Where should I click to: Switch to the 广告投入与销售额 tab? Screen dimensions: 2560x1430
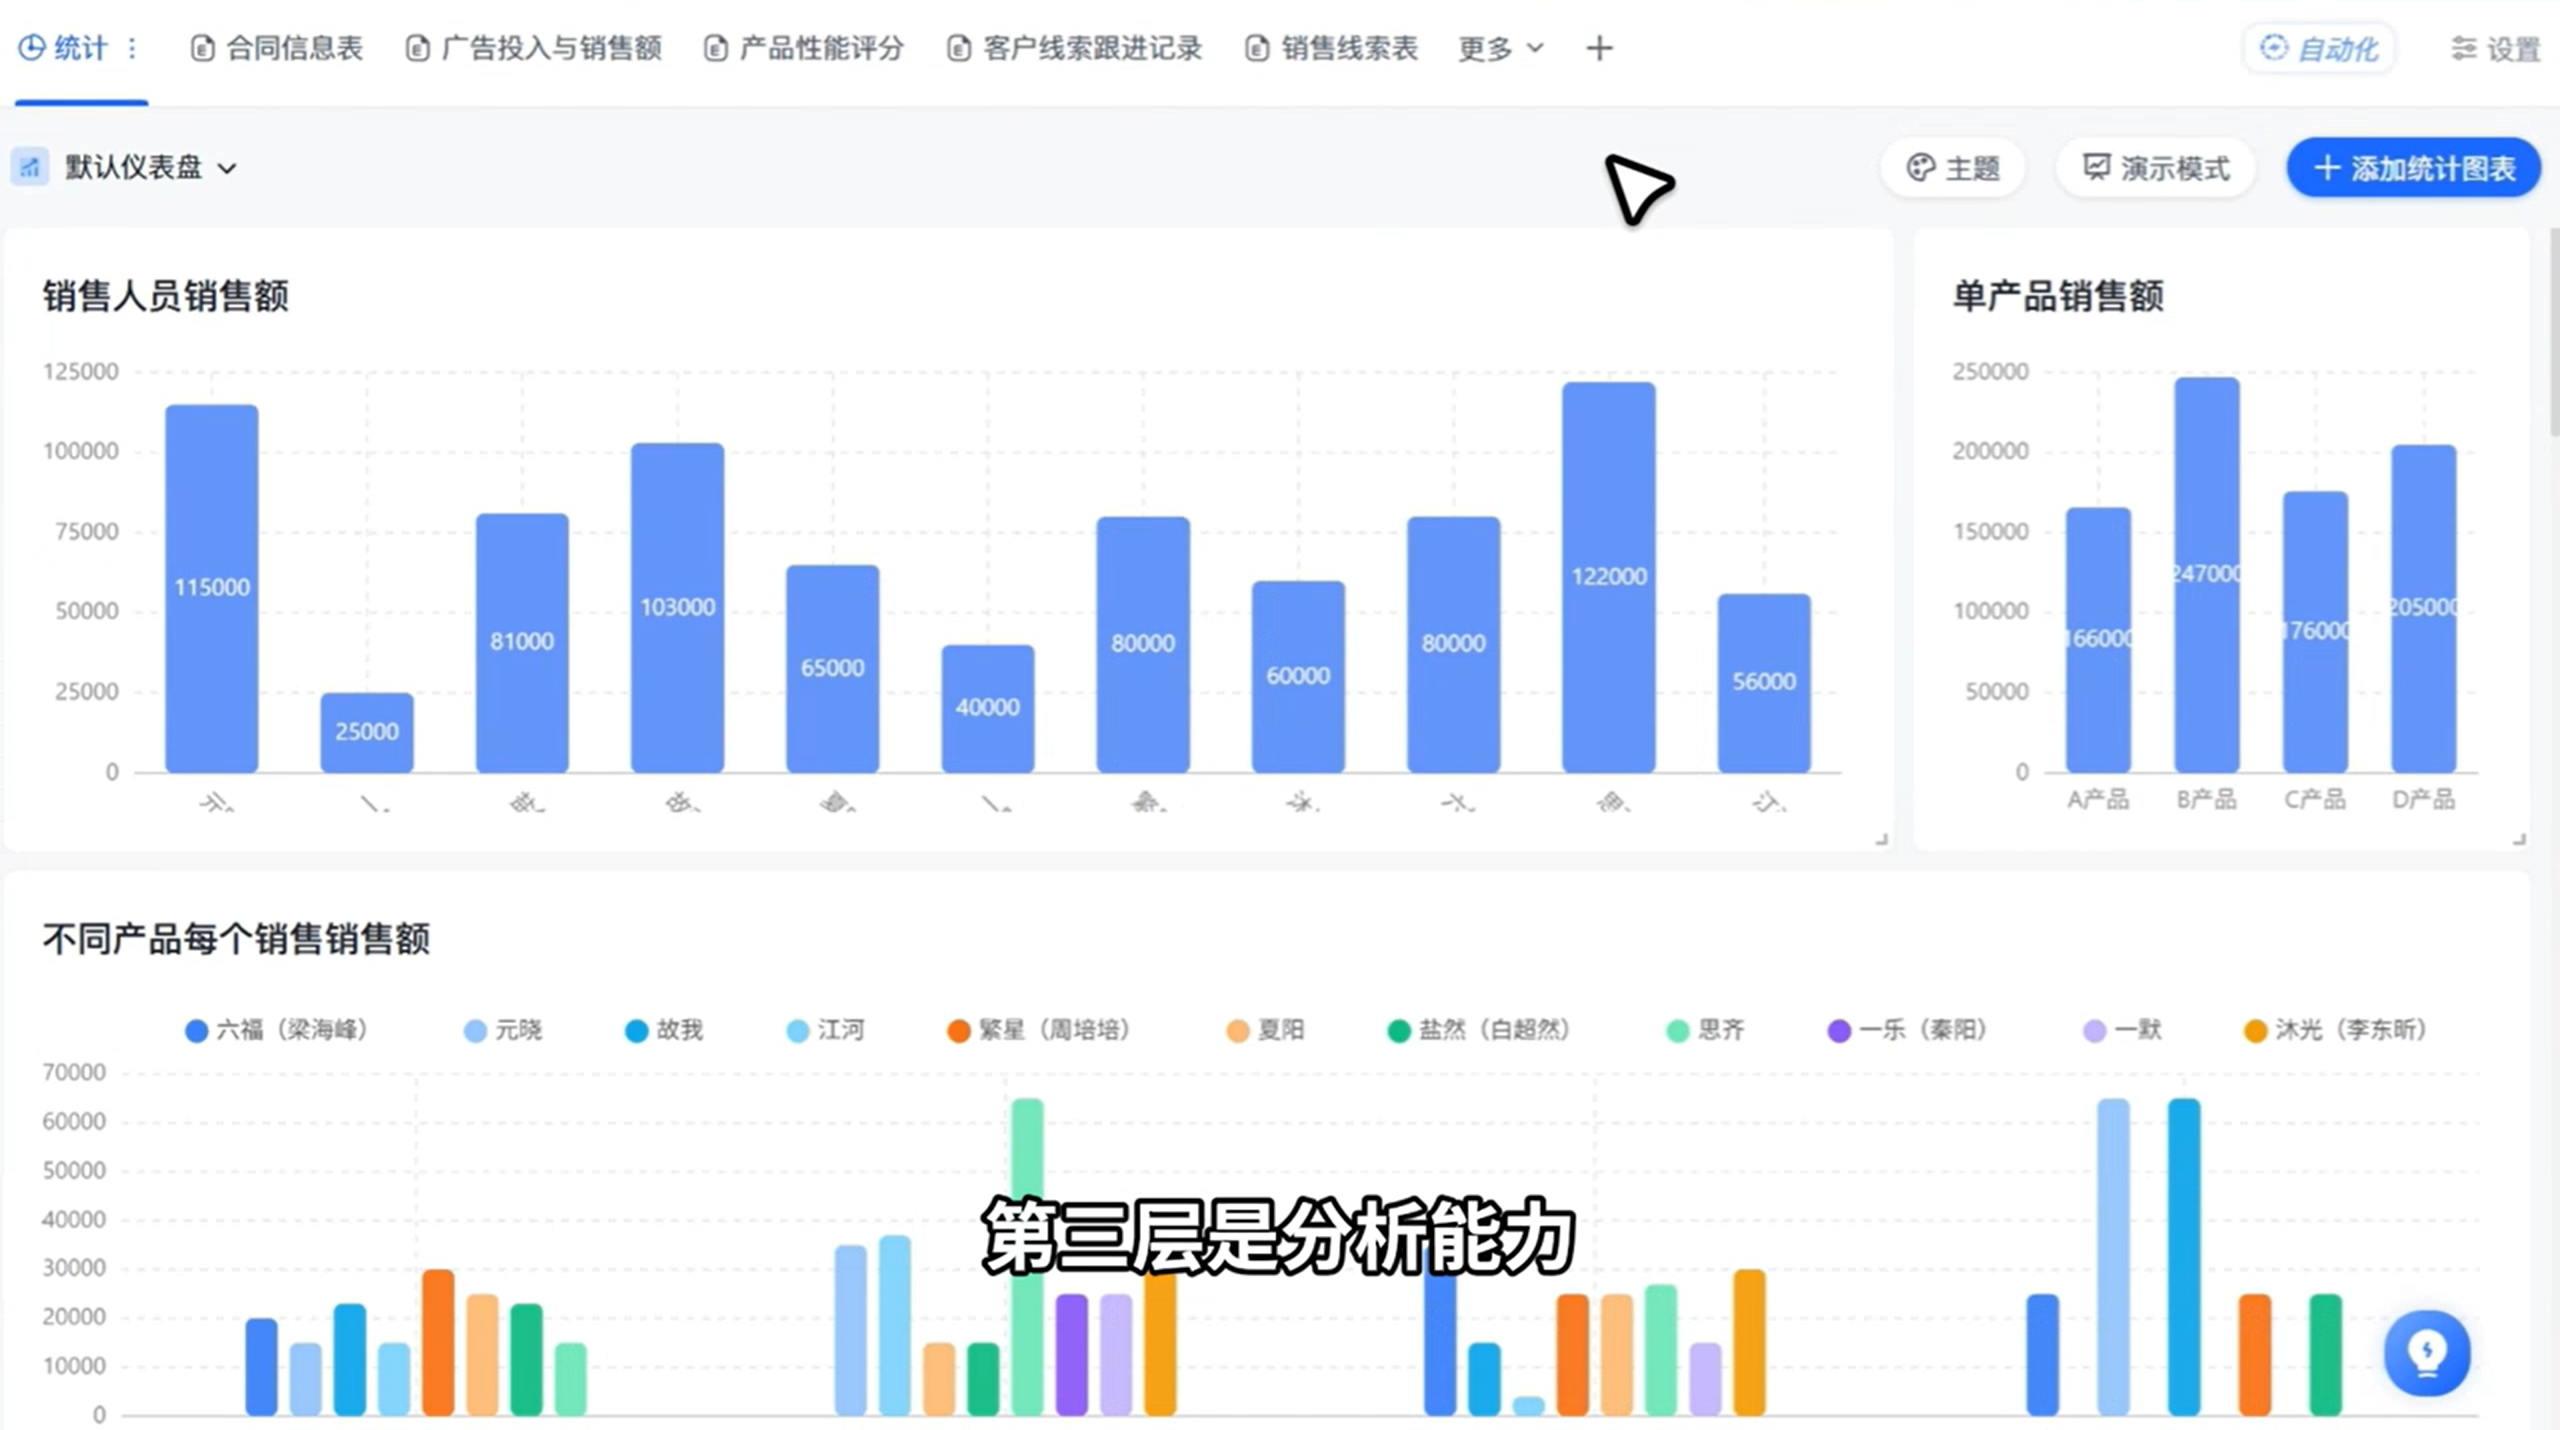[x=534, y=48]
